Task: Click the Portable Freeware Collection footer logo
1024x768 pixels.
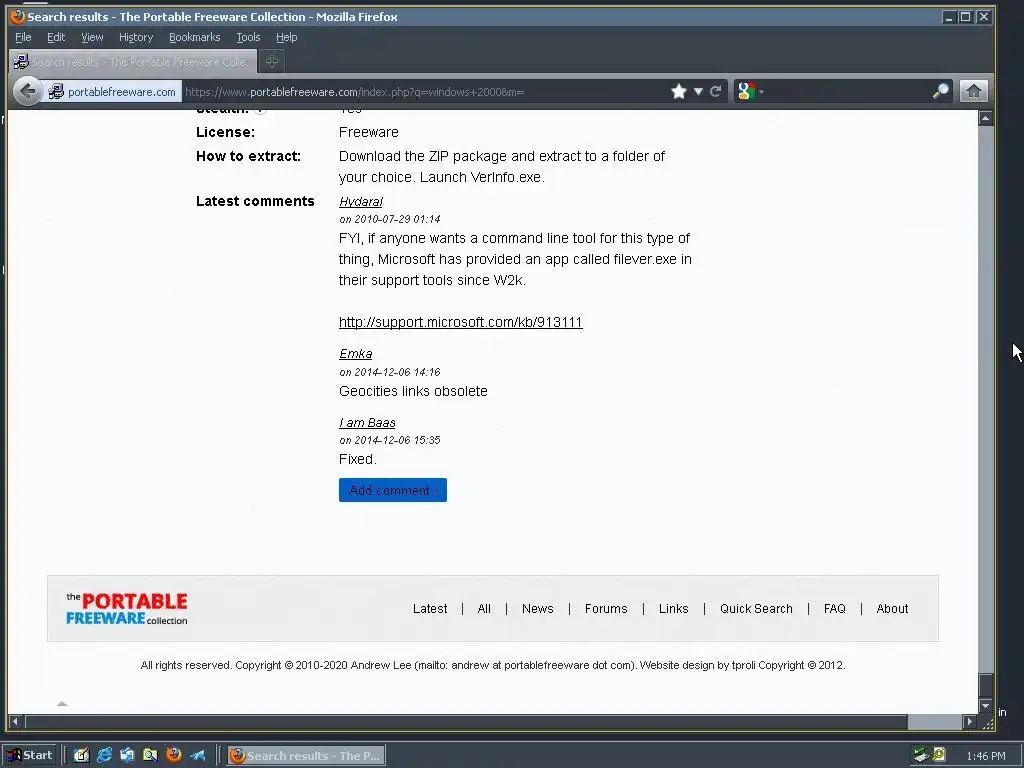Action: 127,609
